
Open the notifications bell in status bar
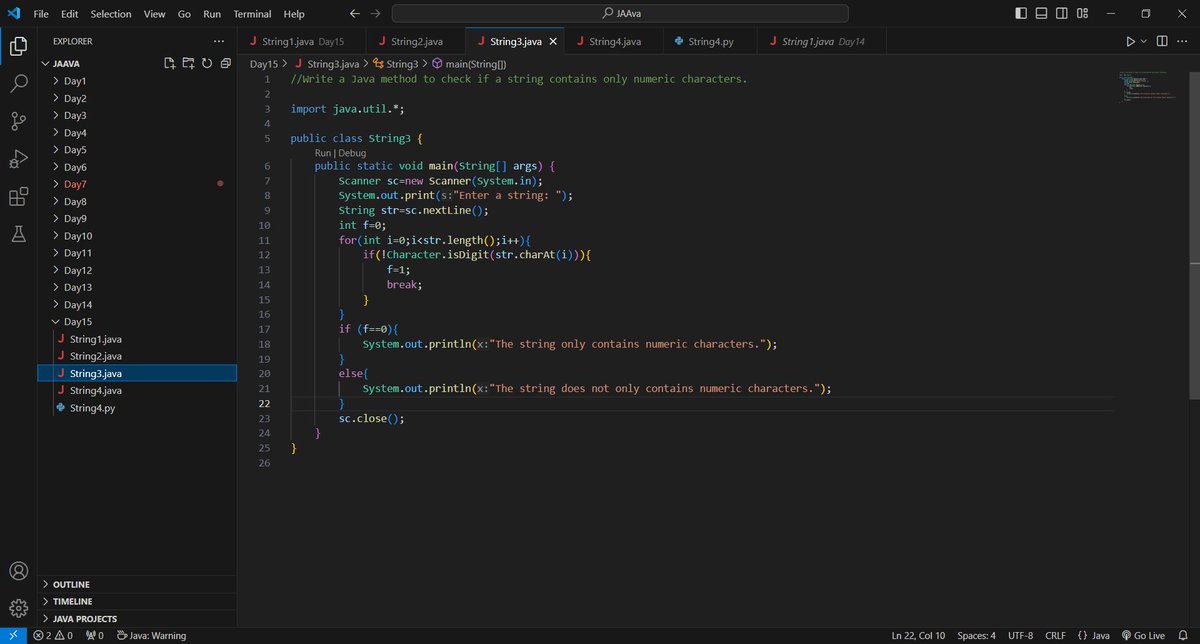coord(1183,635)
